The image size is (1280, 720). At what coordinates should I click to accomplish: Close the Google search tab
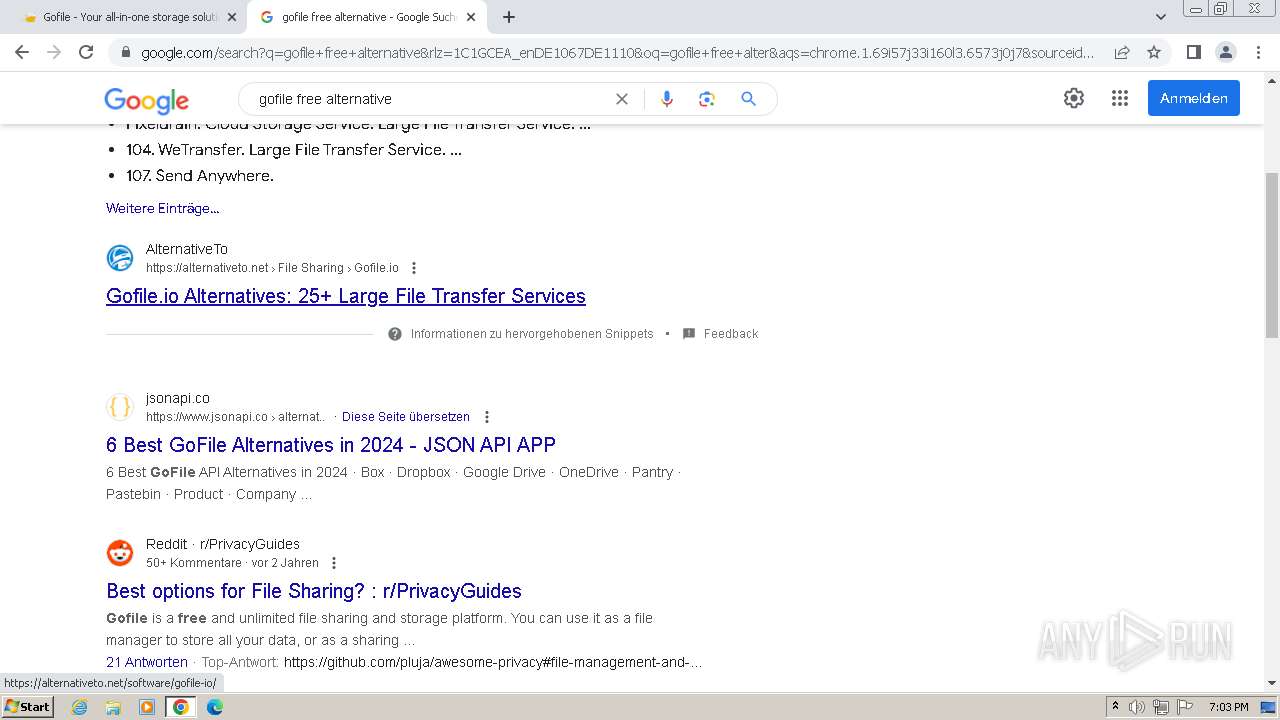coord(471,17)
